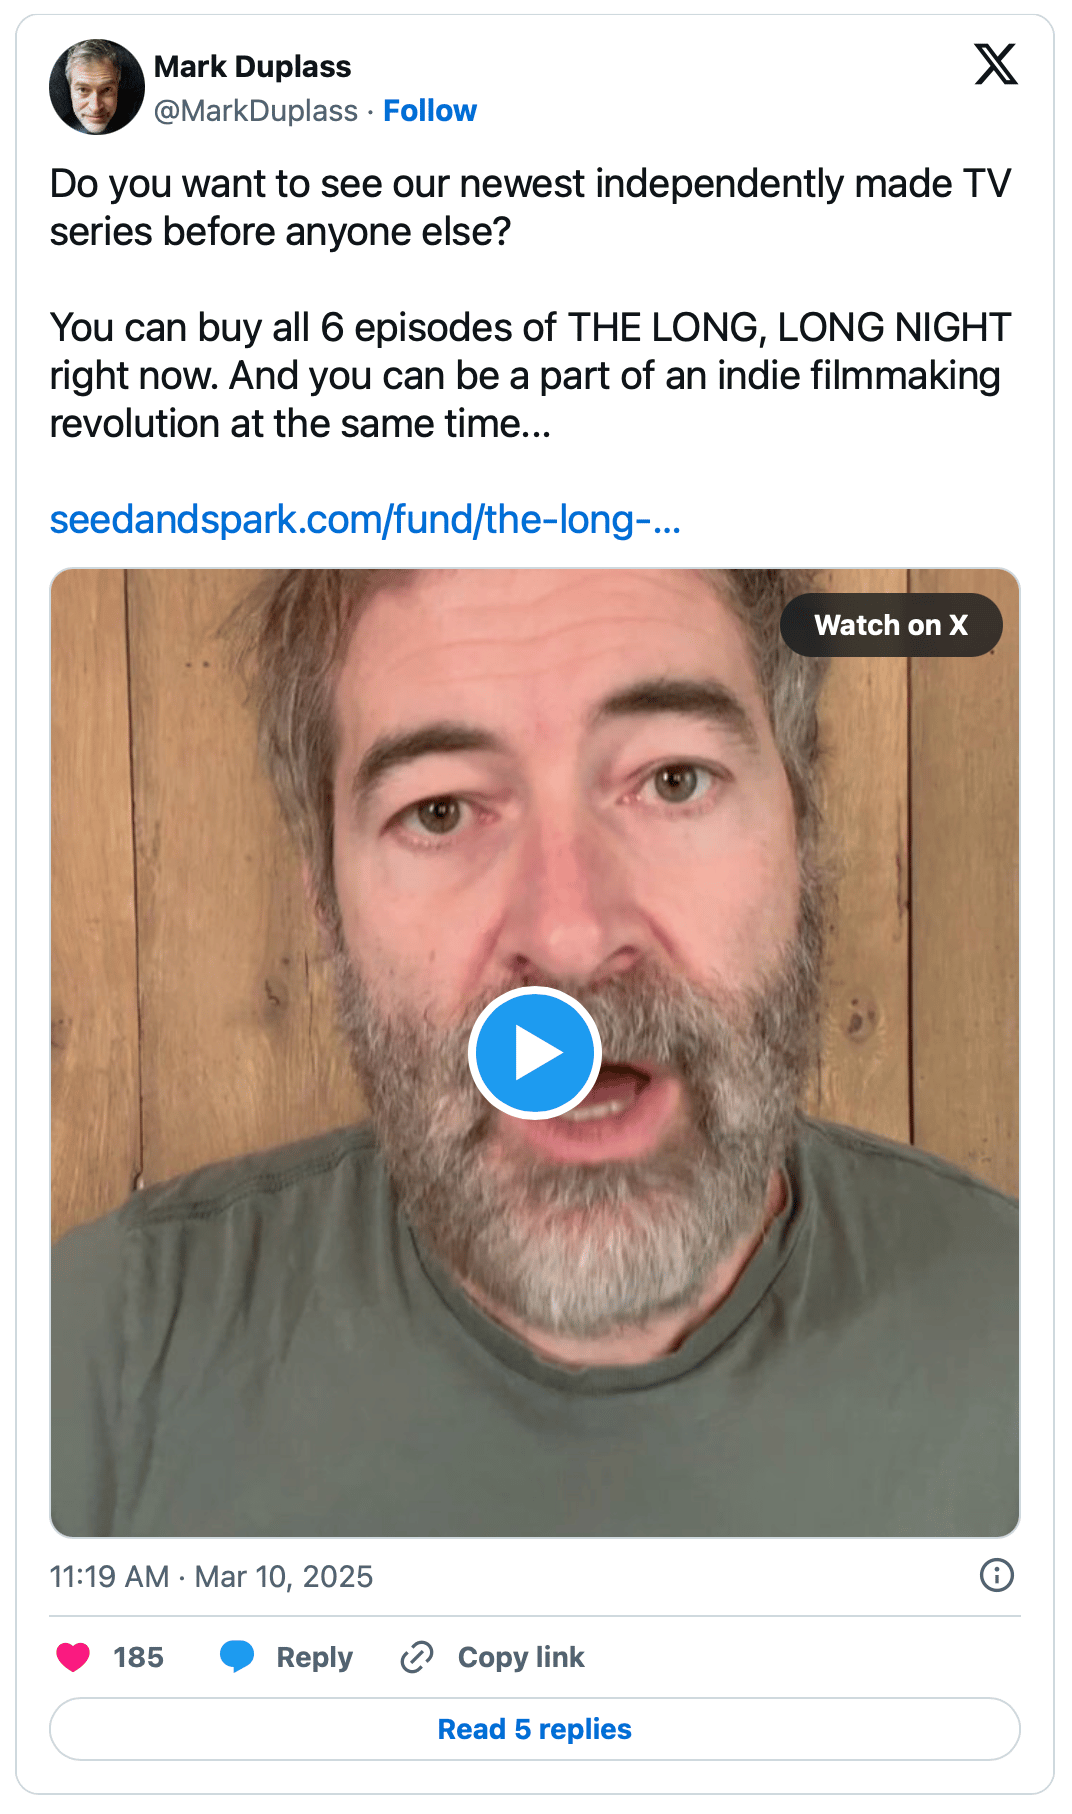Screen dimensions: 1072x1814
Task: Click the Reply text label
Action: (315, 1657)
